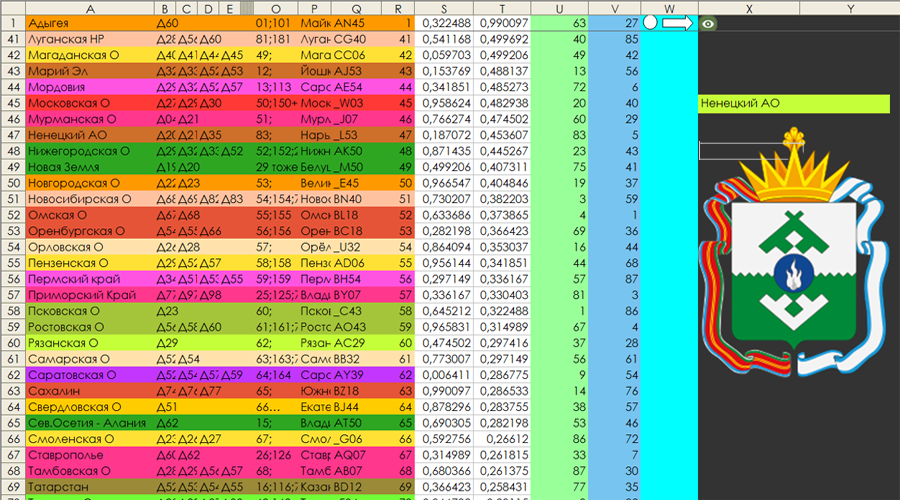Select column R header
Viewport: 900px width, 500px height.
click(398, 8)
